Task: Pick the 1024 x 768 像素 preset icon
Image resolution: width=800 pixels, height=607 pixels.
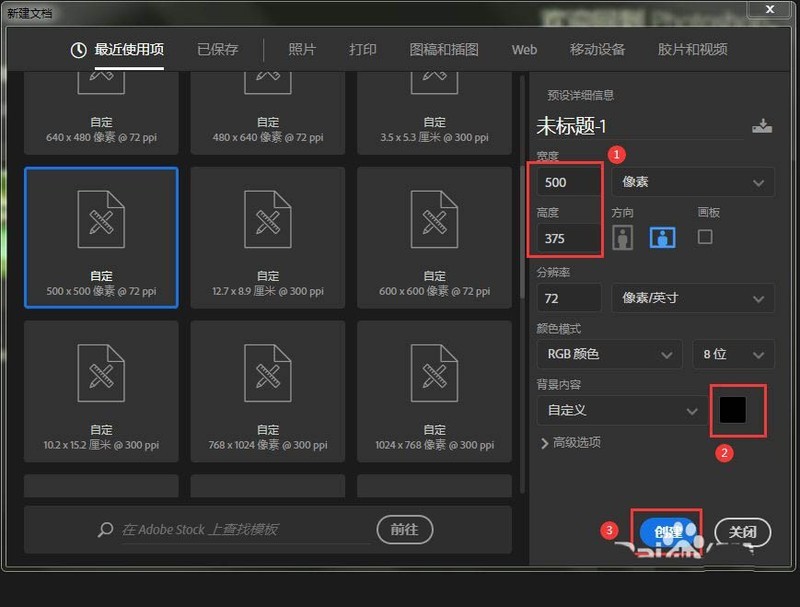Action: [x=434, y=374]
